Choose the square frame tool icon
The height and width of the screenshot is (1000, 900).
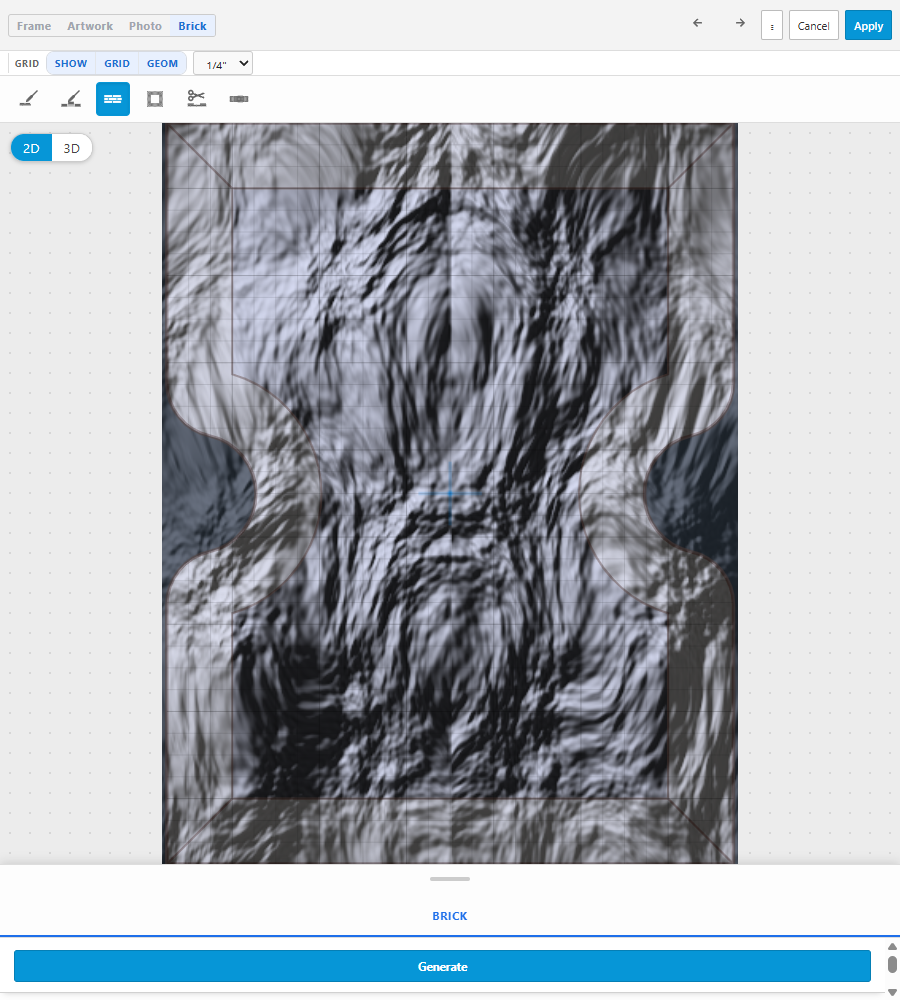coord(155,99)
